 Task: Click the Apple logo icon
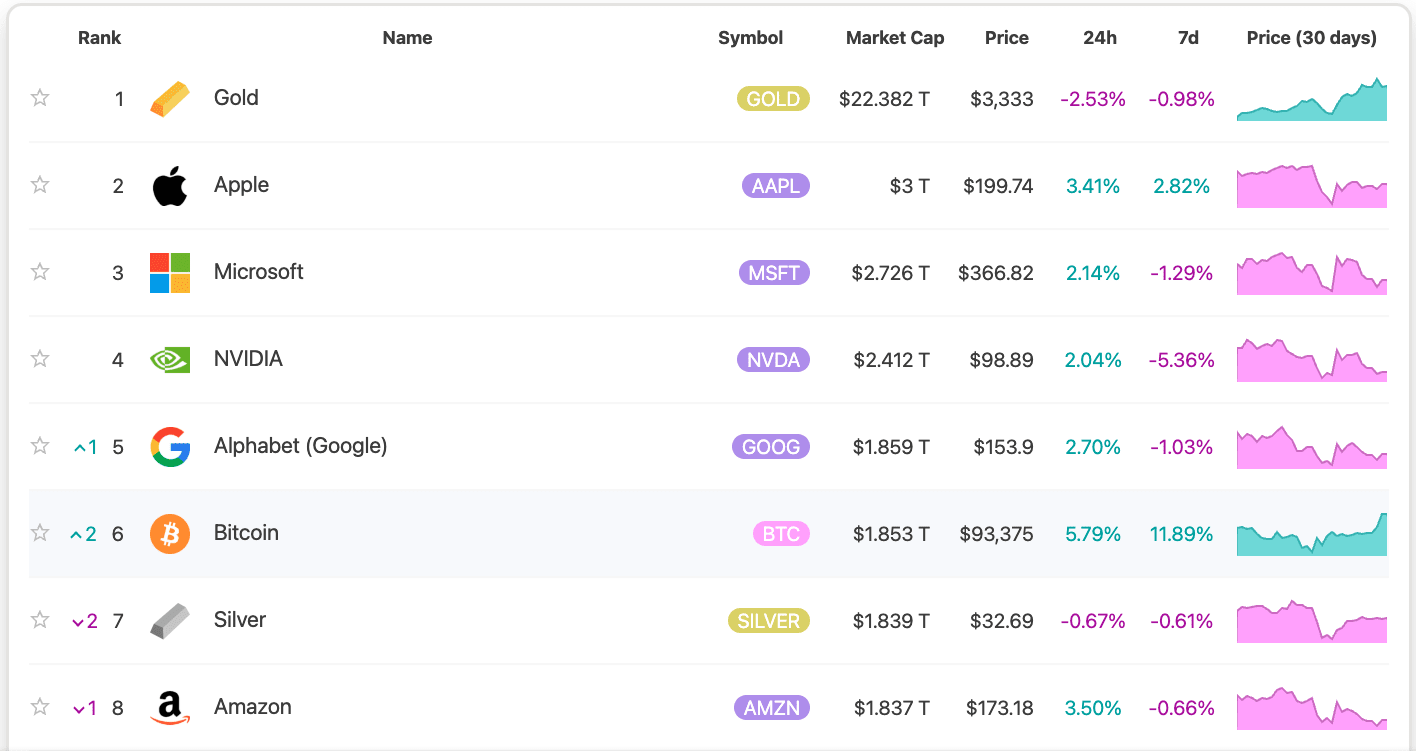point(170,186)
